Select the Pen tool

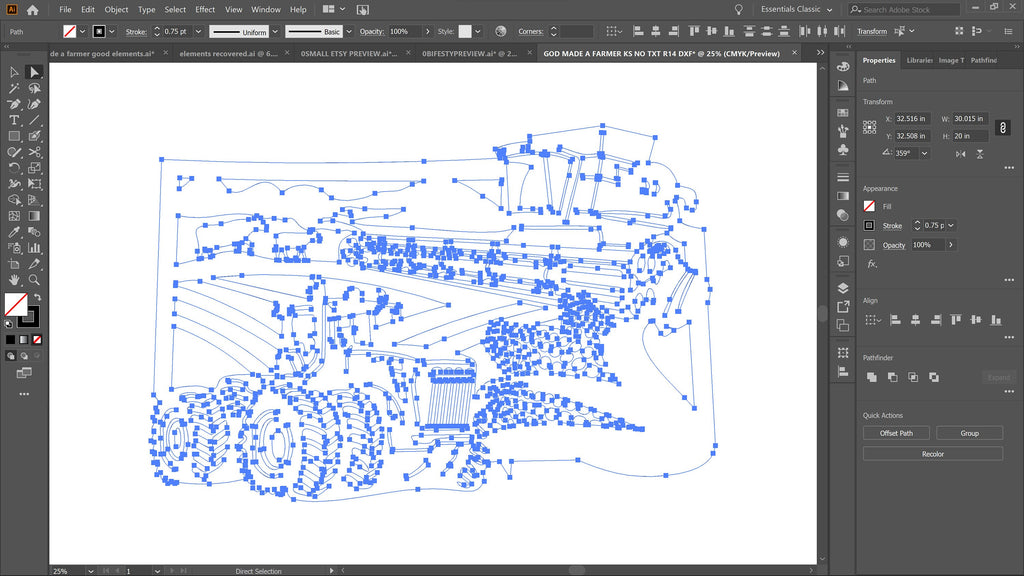pos(14,104)
